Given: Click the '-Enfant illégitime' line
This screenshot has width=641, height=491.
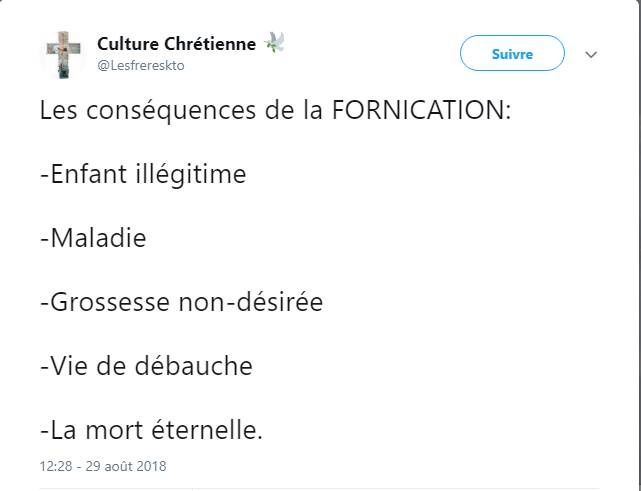Looking at the screenshot, I should pyautogui.click(x=143, y=174).
